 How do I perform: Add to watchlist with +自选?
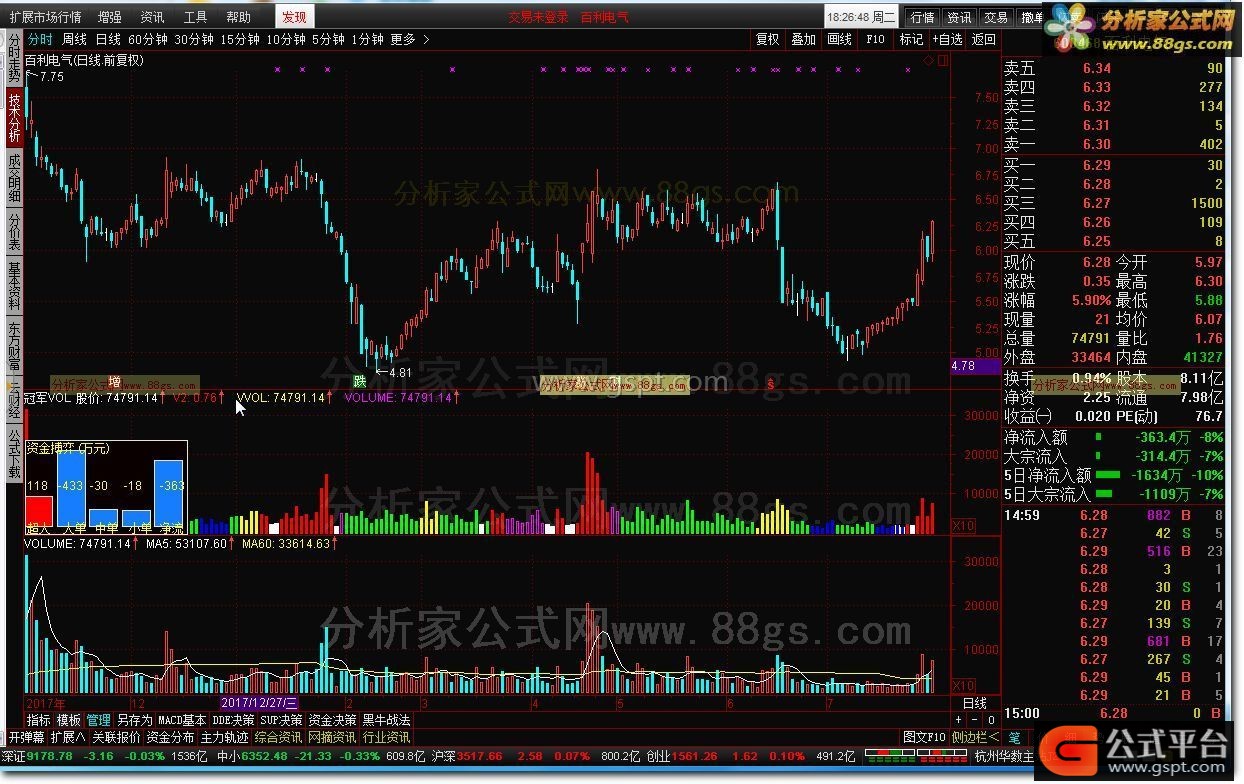coord(947,39)
